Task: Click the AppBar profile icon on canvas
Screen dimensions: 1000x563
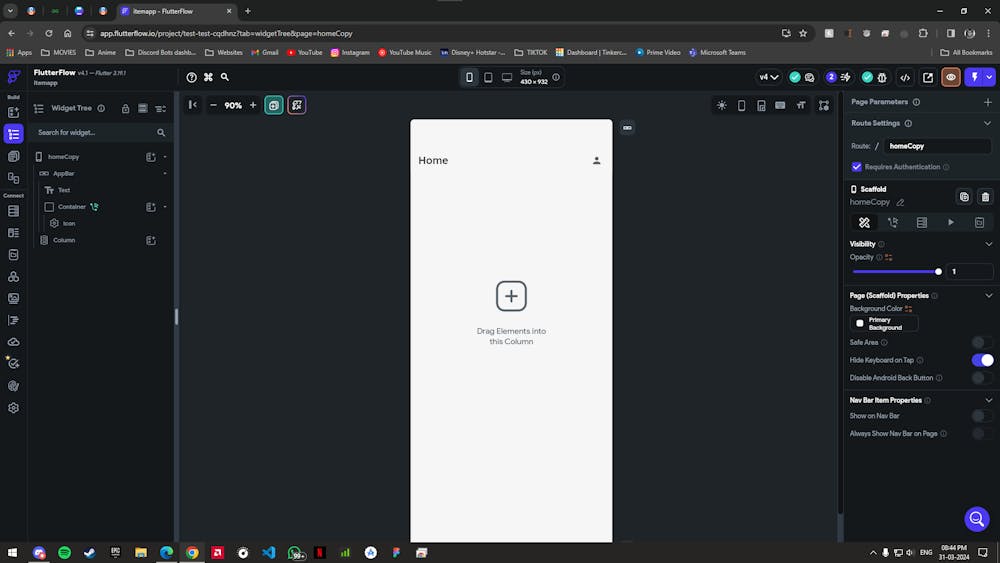Action: [x=596, y=161]
